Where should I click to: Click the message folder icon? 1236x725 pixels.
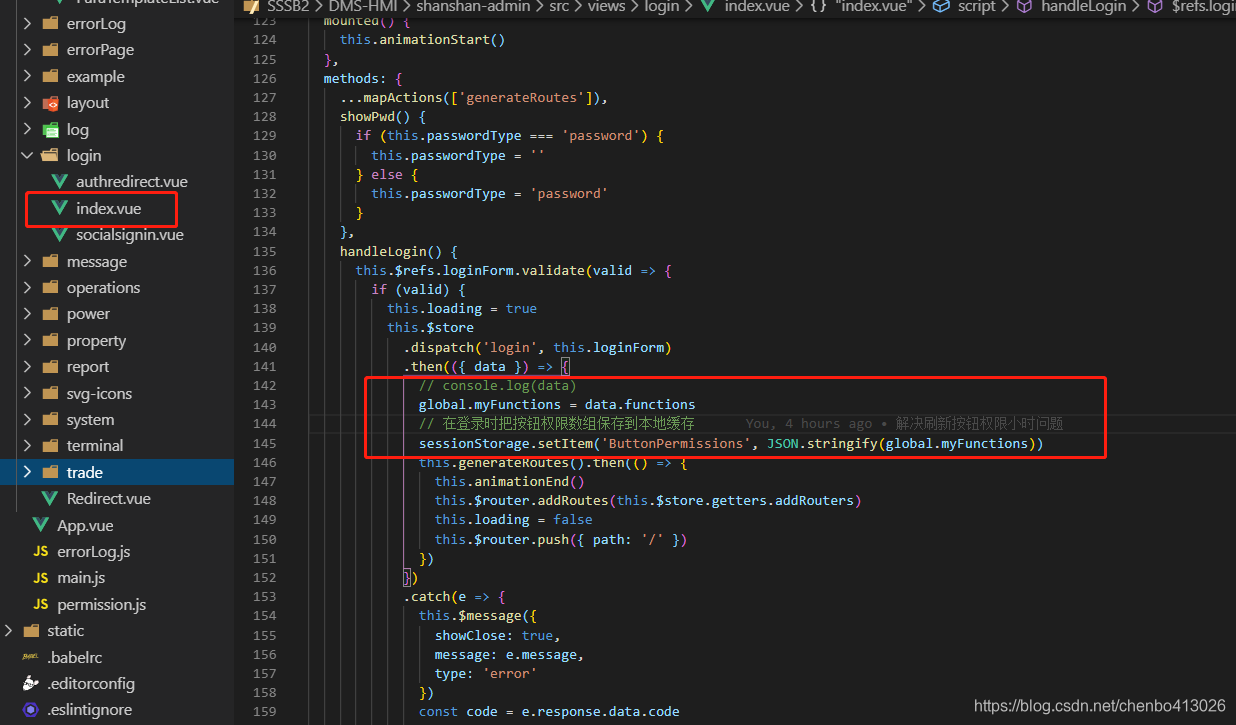(50, 262)
